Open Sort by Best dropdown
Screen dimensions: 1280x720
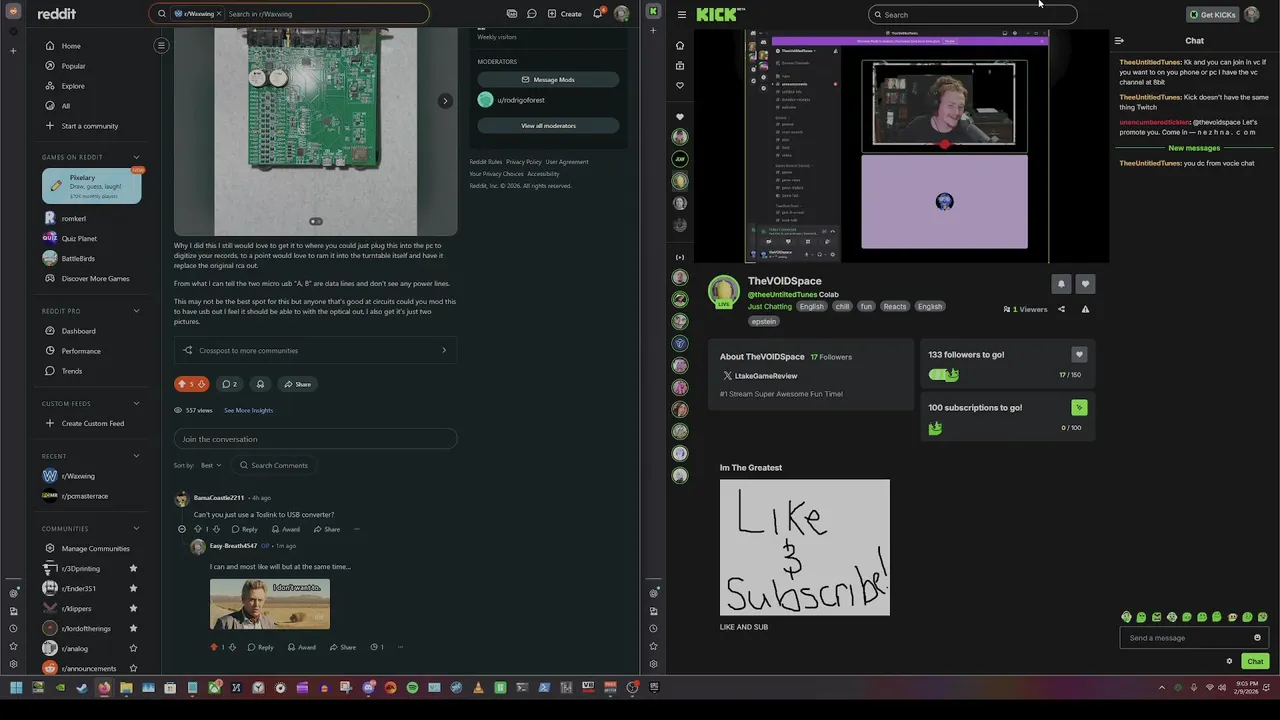point(211,465)
